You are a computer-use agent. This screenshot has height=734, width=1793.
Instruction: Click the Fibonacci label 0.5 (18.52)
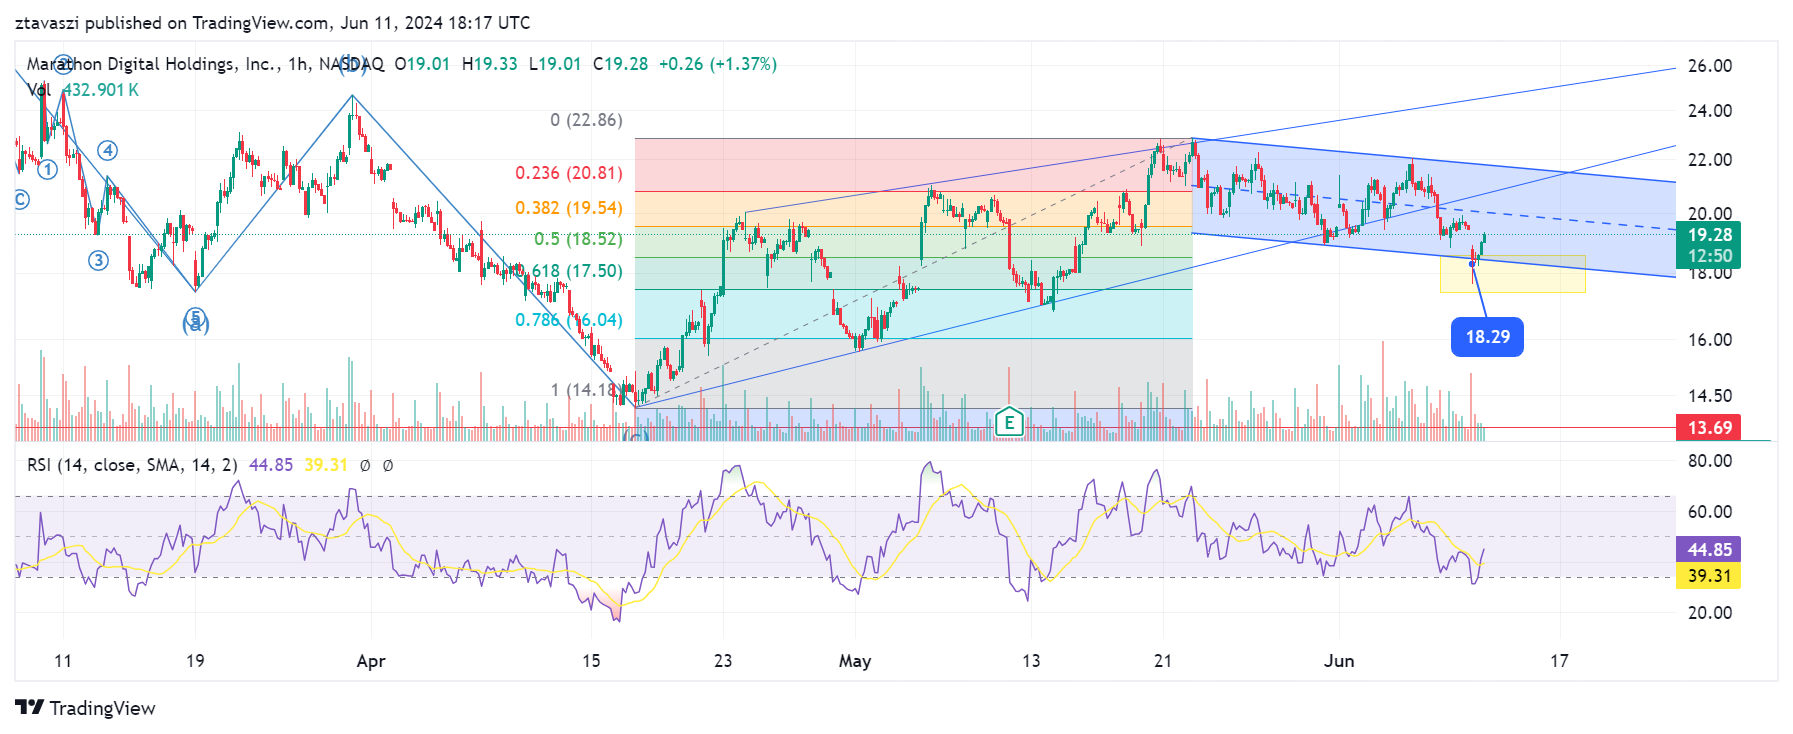(578, 239)
